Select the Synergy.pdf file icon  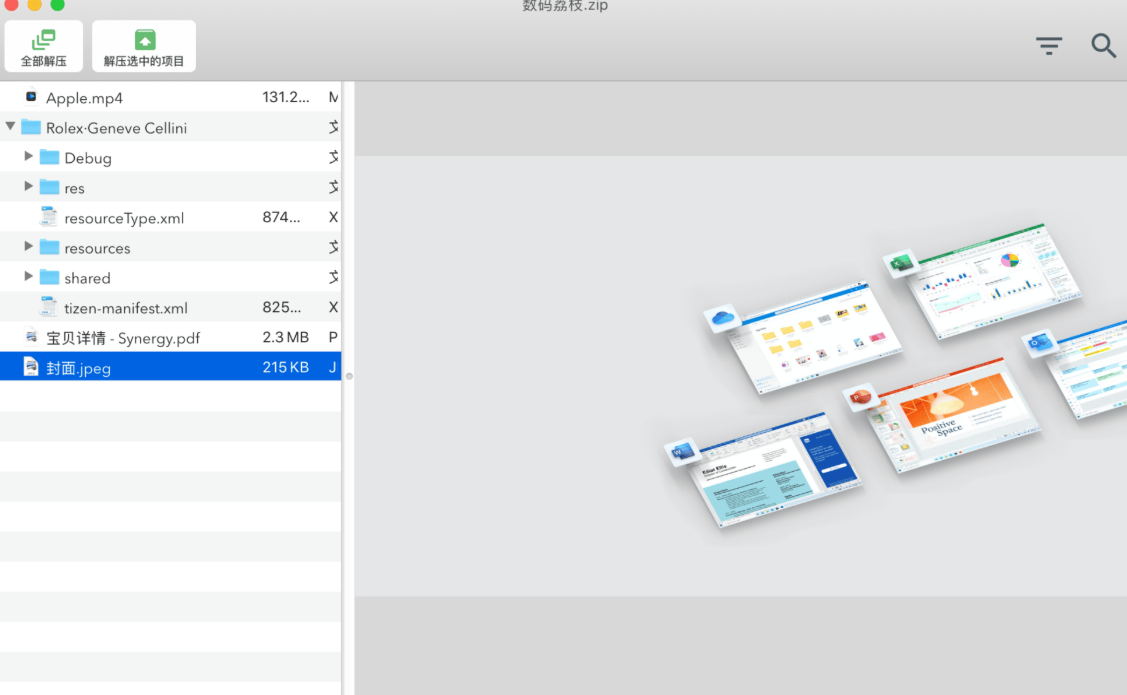(x=31, y=336)
